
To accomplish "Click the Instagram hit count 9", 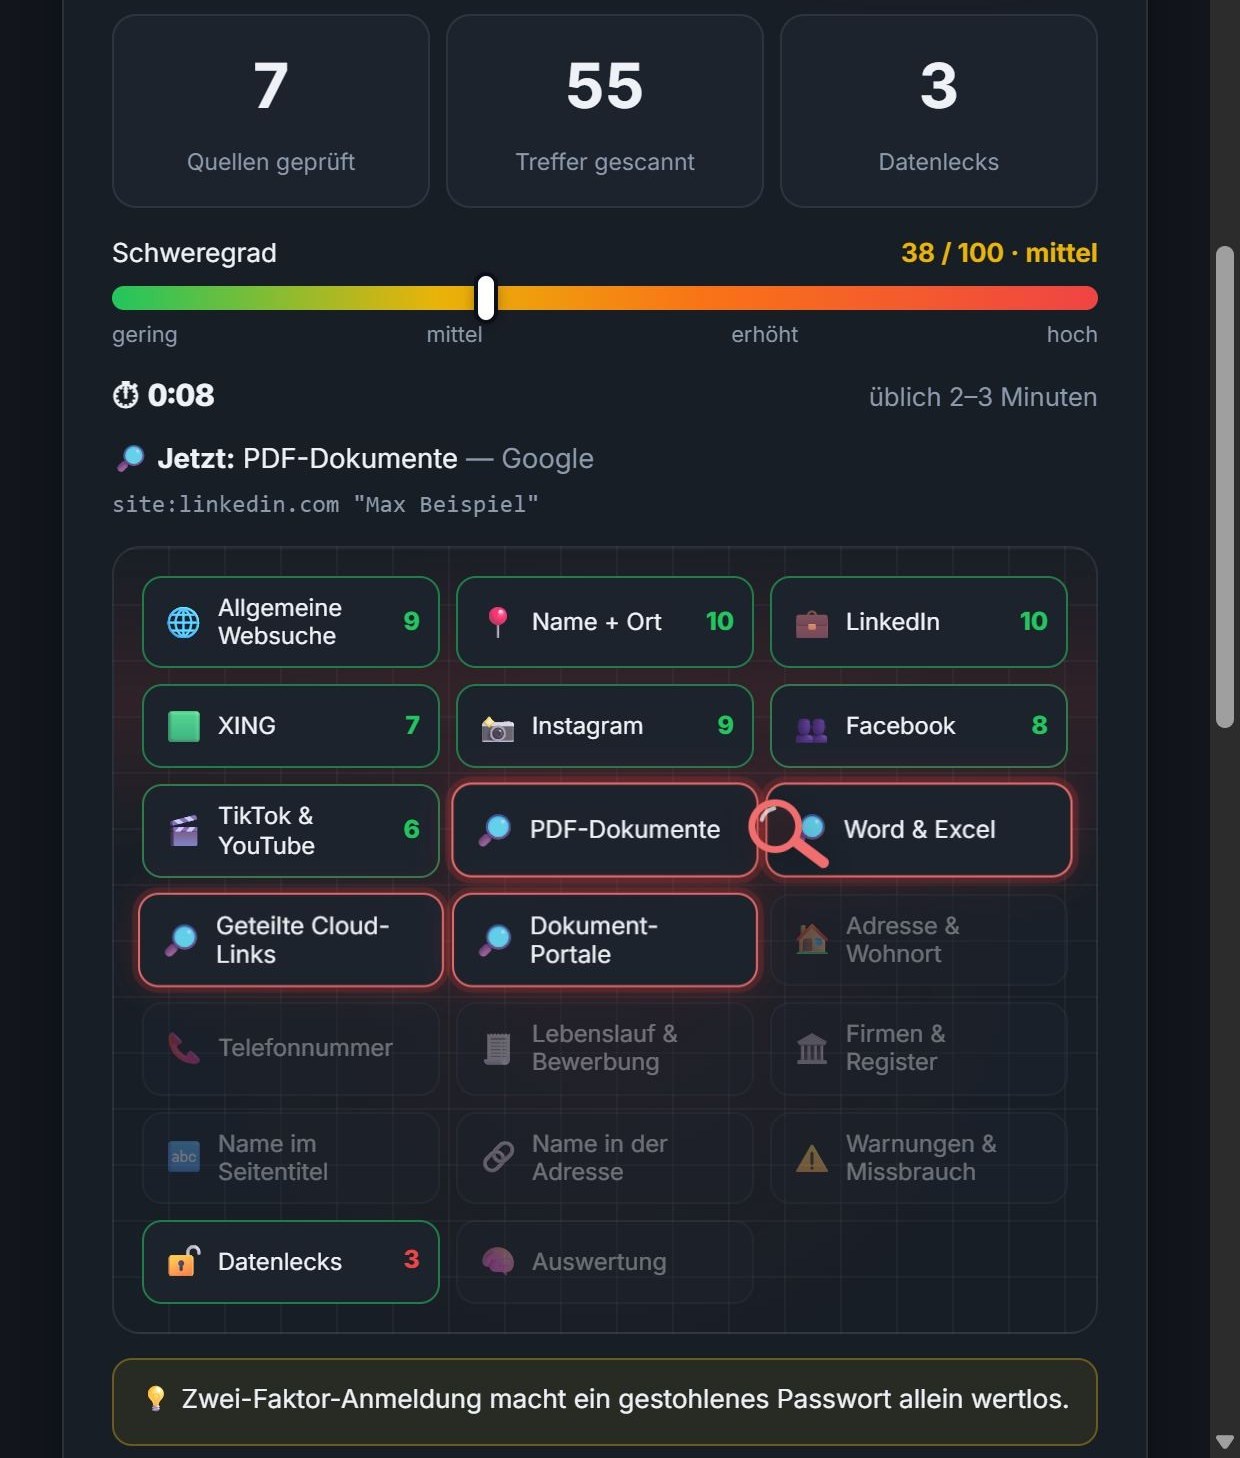I will tap(726, 725).
